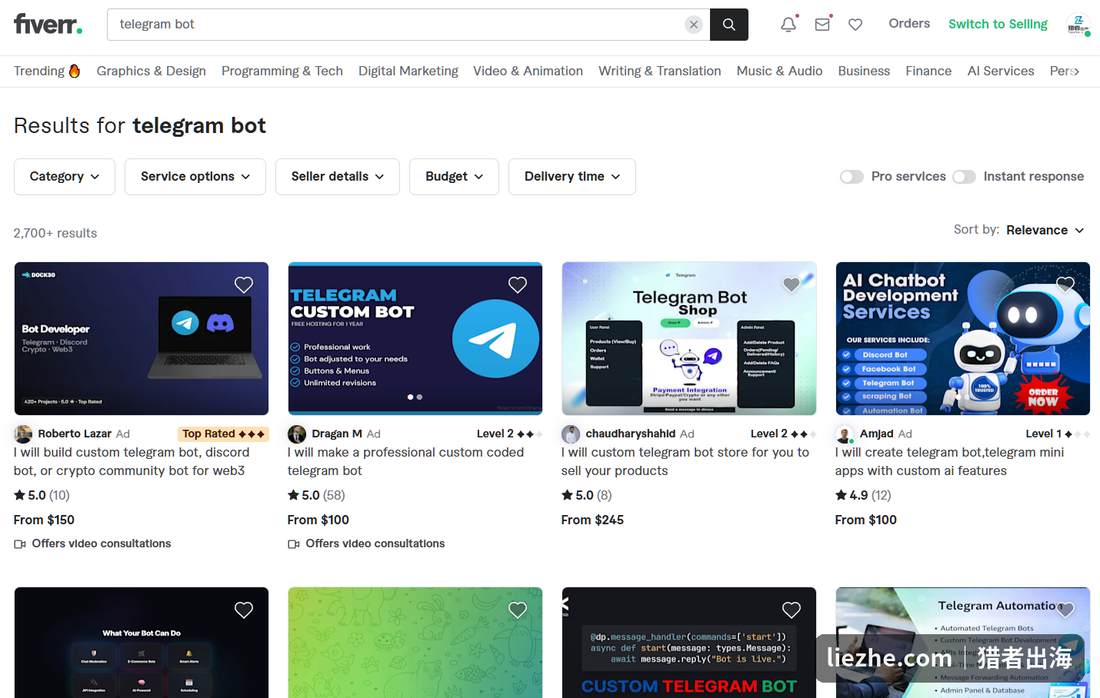Open the Delivery time filter
This screenshot has height=698, width=1100.
click(x=572, y=177)
